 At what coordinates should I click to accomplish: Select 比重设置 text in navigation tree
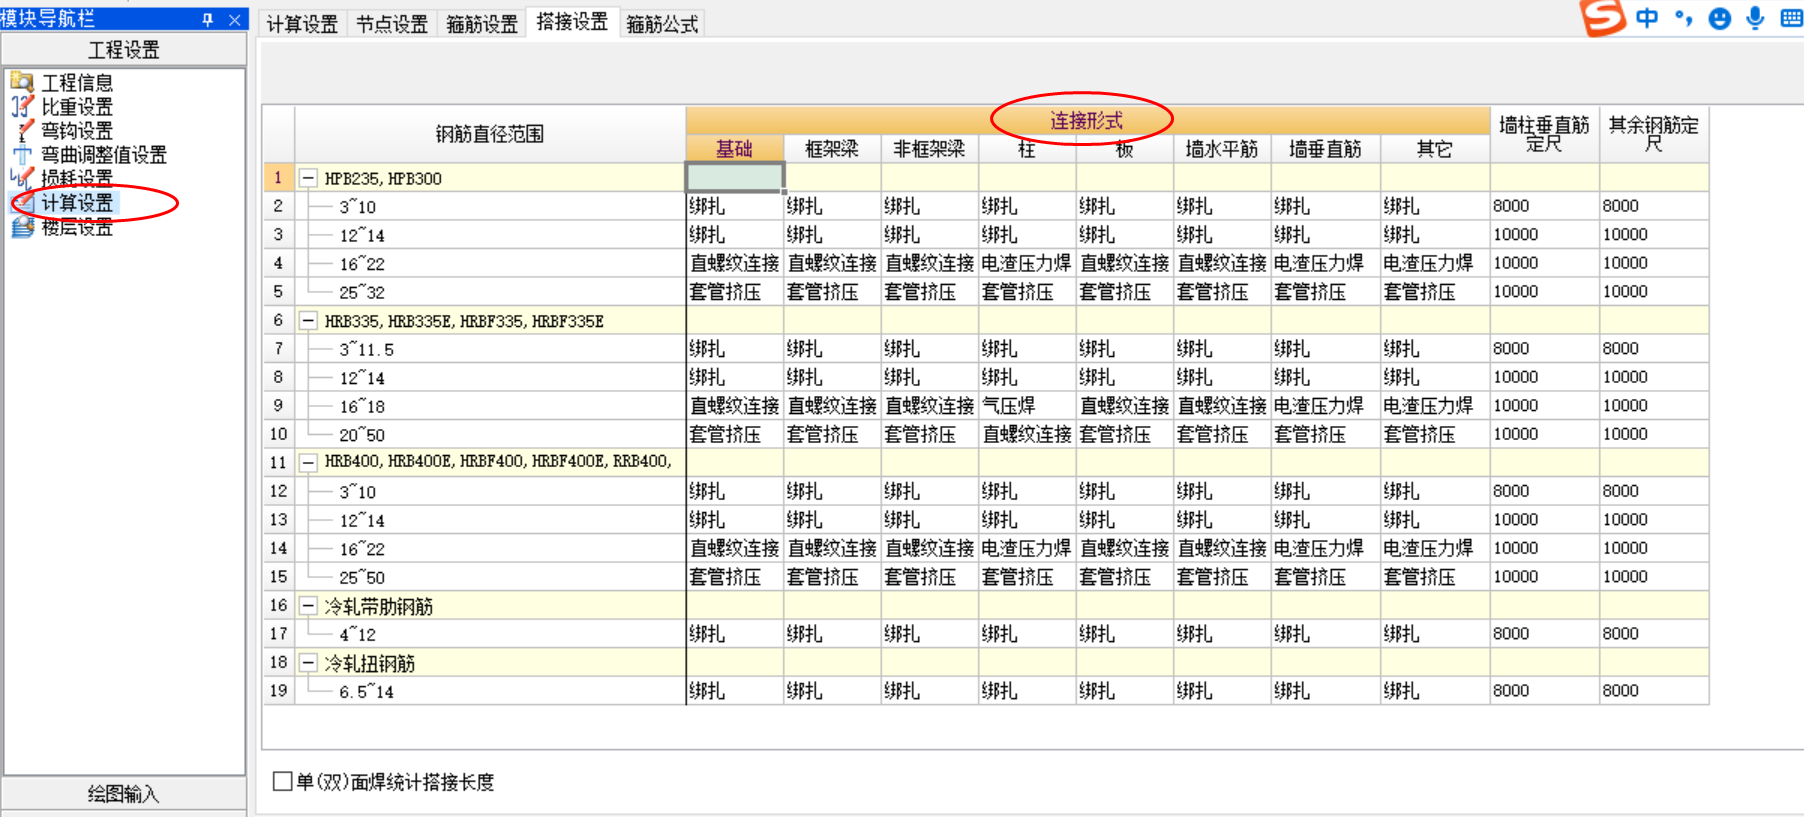77,106
